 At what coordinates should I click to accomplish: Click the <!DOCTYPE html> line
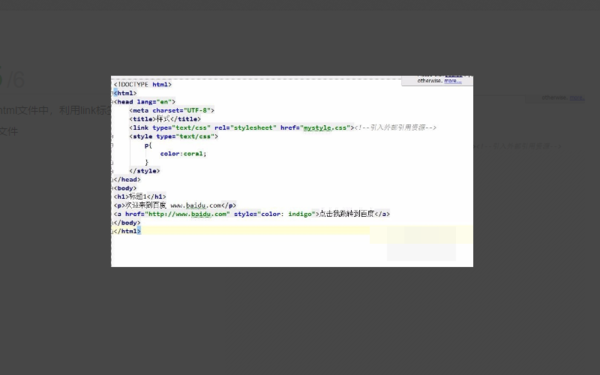pos(143,85)
